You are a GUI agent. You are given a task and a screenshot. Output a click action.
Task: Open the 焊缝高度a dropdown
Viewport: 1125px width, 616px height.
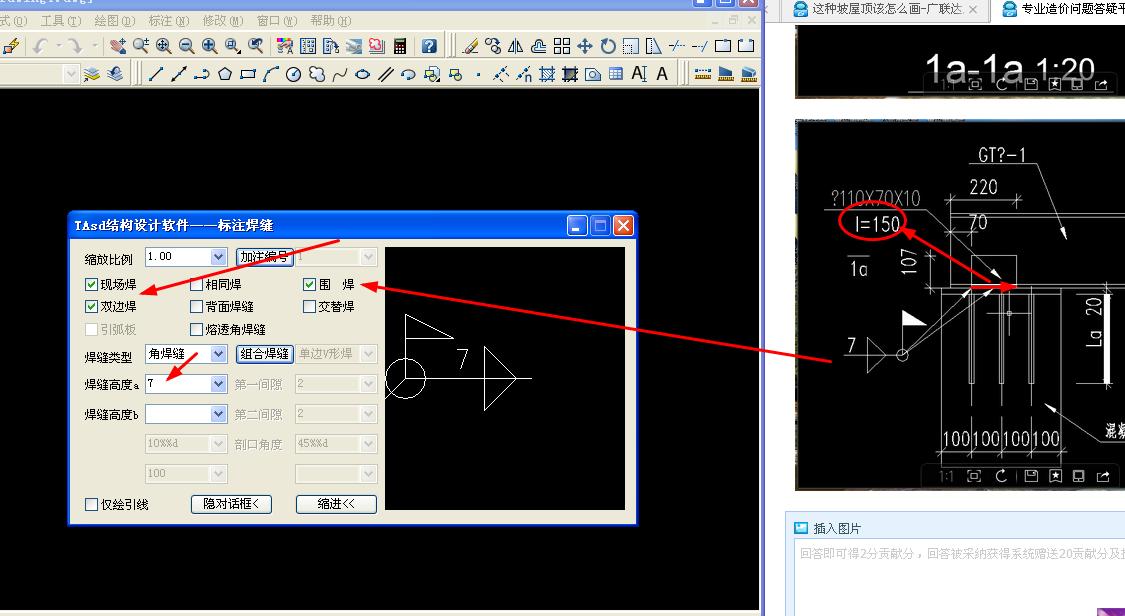pyautogui.click(x=219, y=384)
